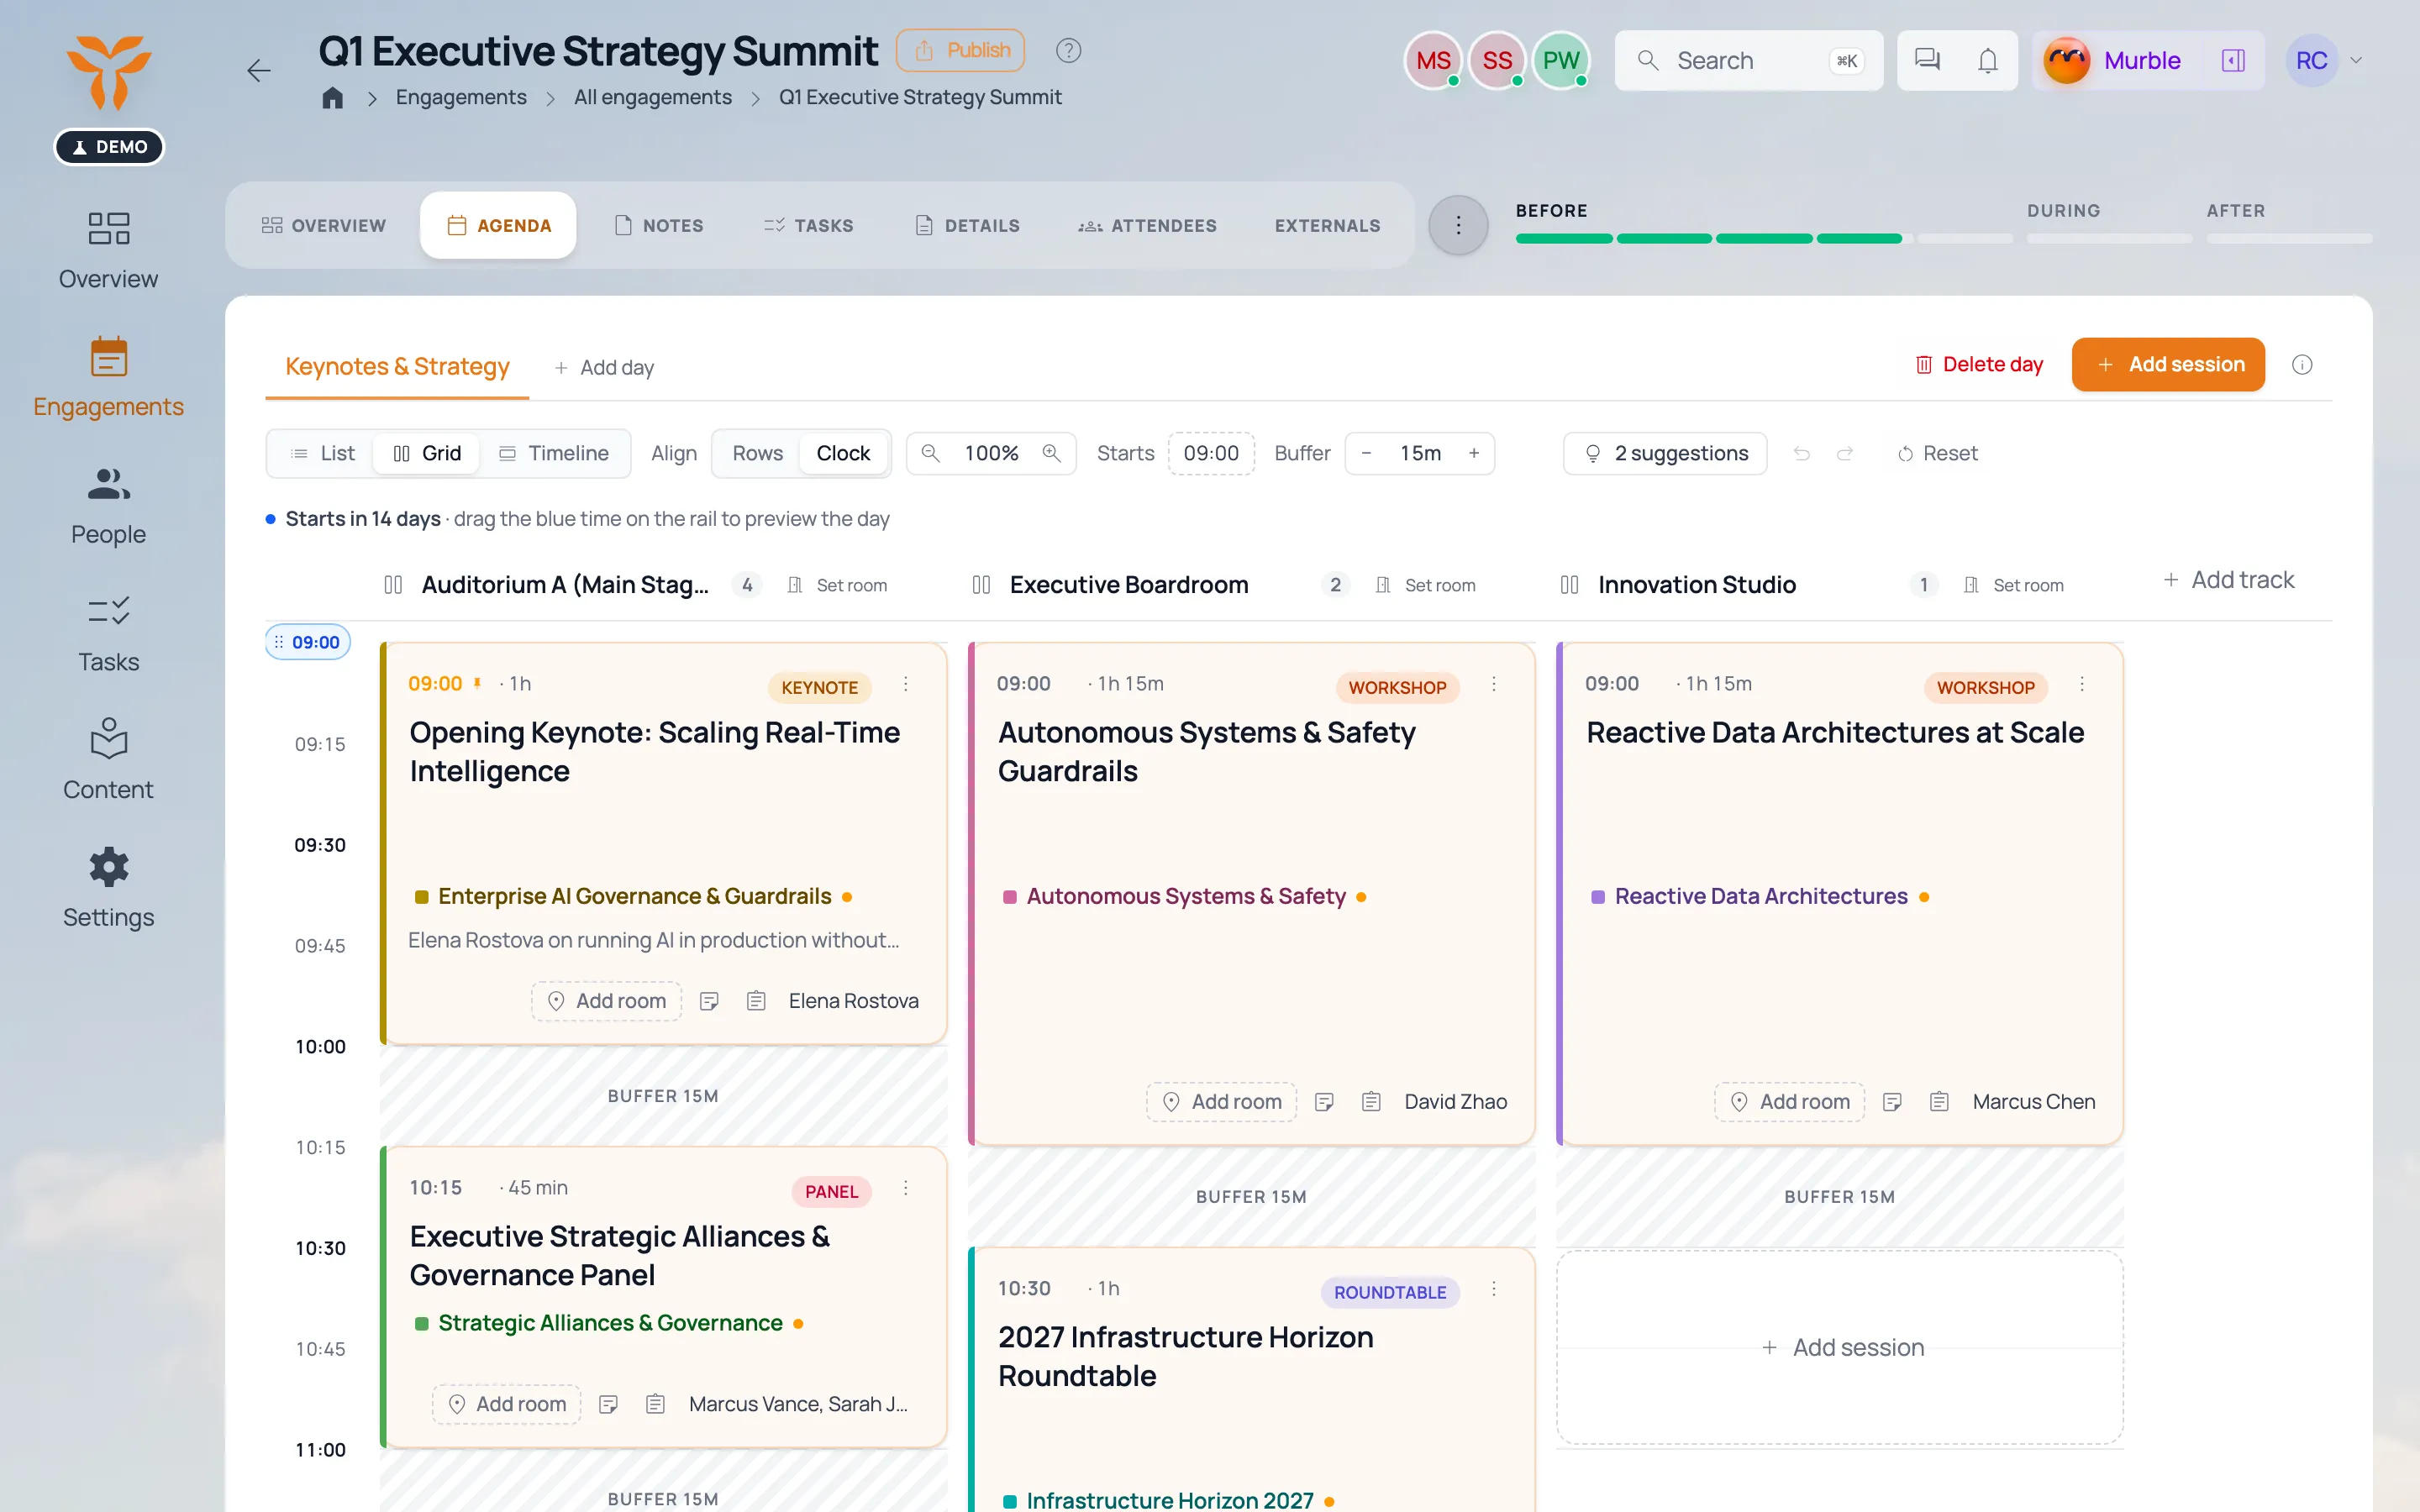Open the three-dot menu beside the tabs
This screenshot has height=1512, width=2420.
(1458, 225)
